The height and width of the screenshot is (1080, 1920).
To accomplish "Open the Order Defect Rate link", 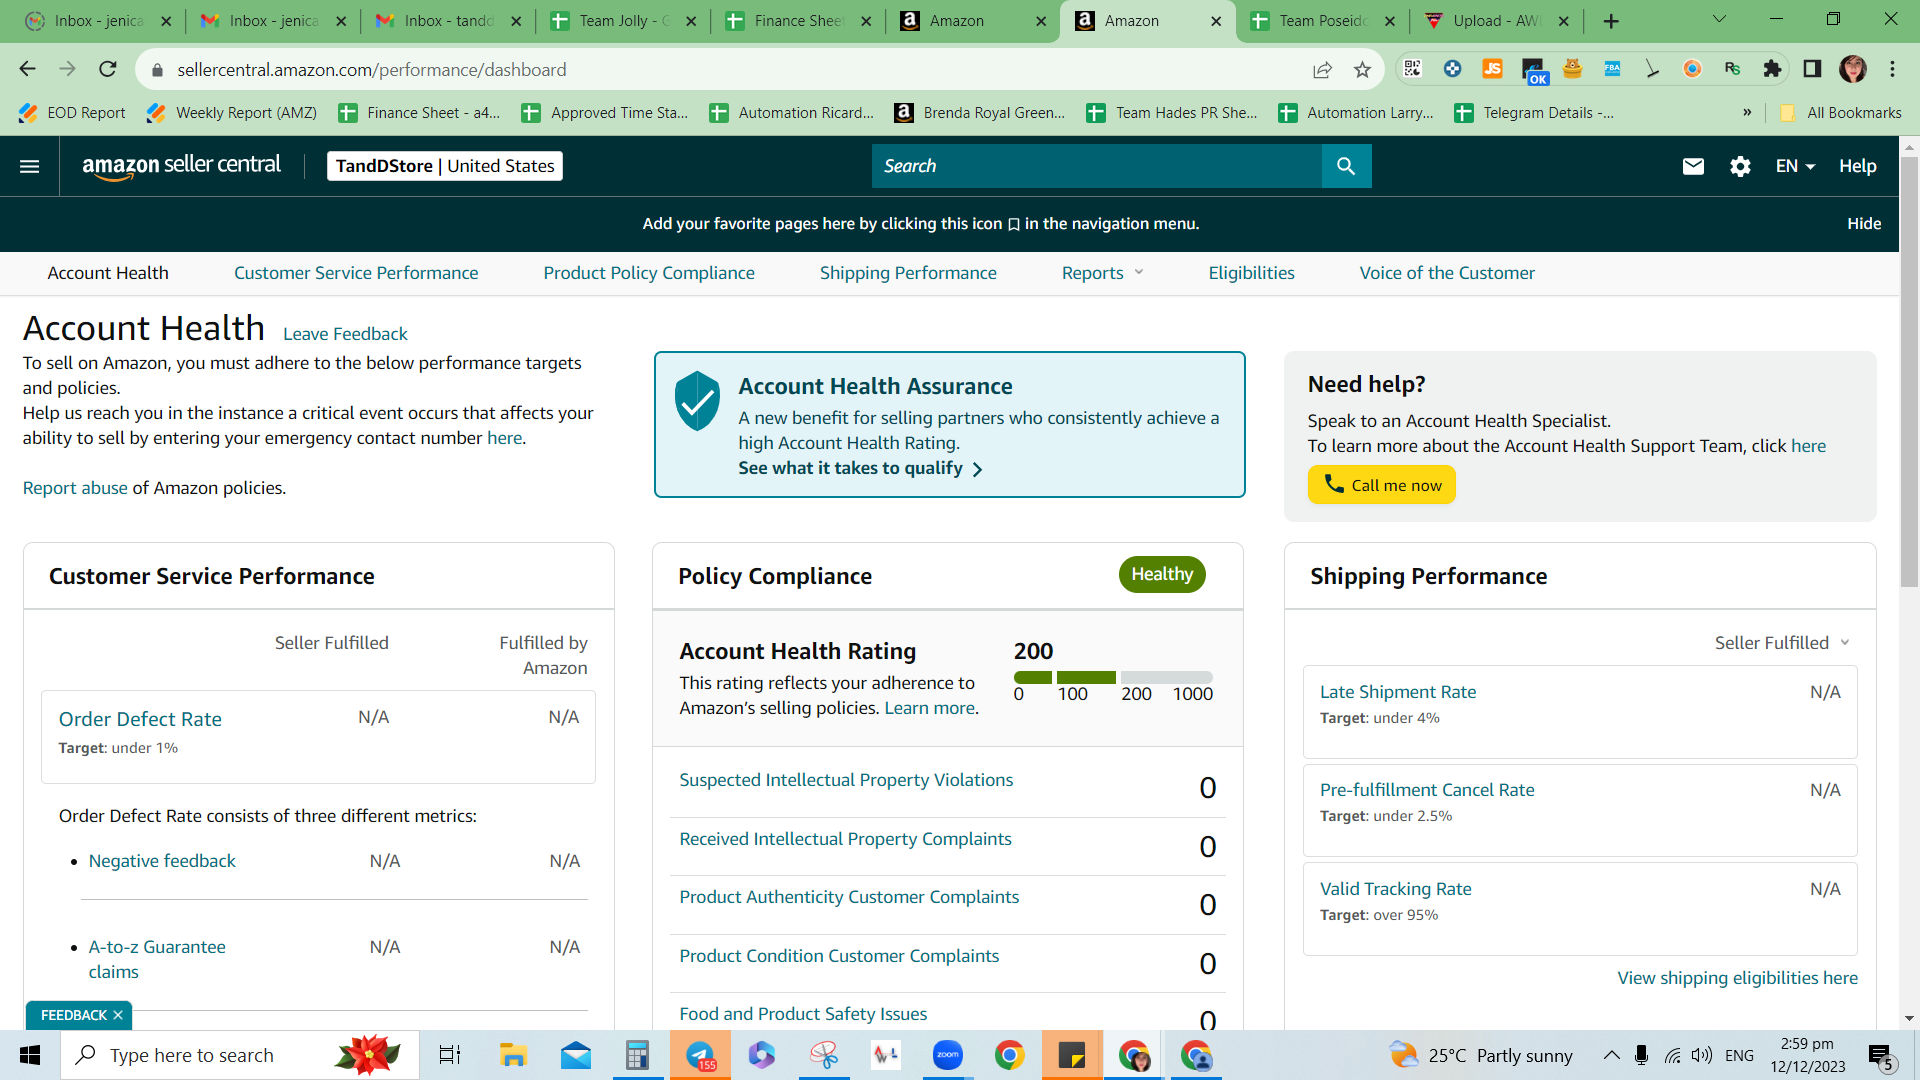I will coord(140,719).
